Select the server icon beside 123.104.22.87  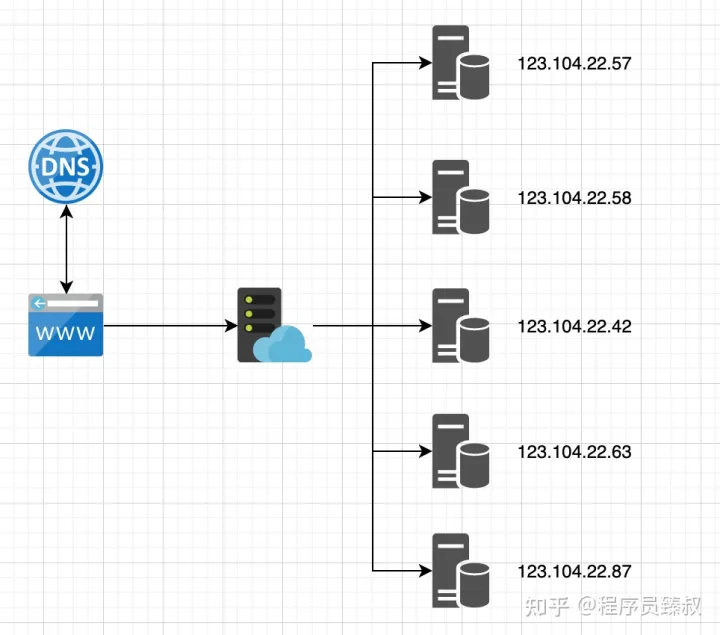pos(461,570)
